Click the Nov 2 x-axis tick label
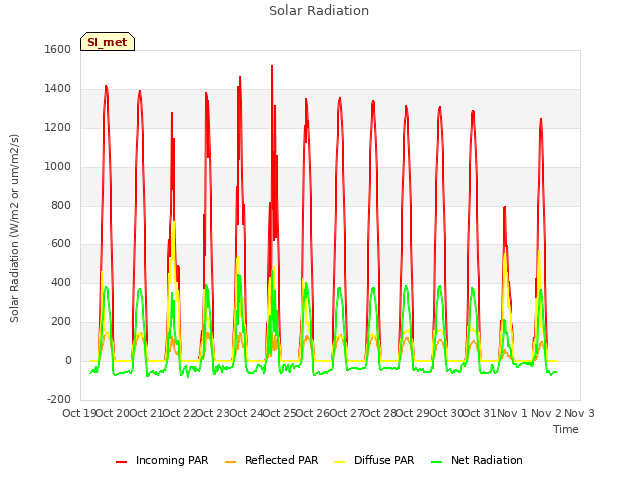640x480 pixels. (x=546, y=413)
